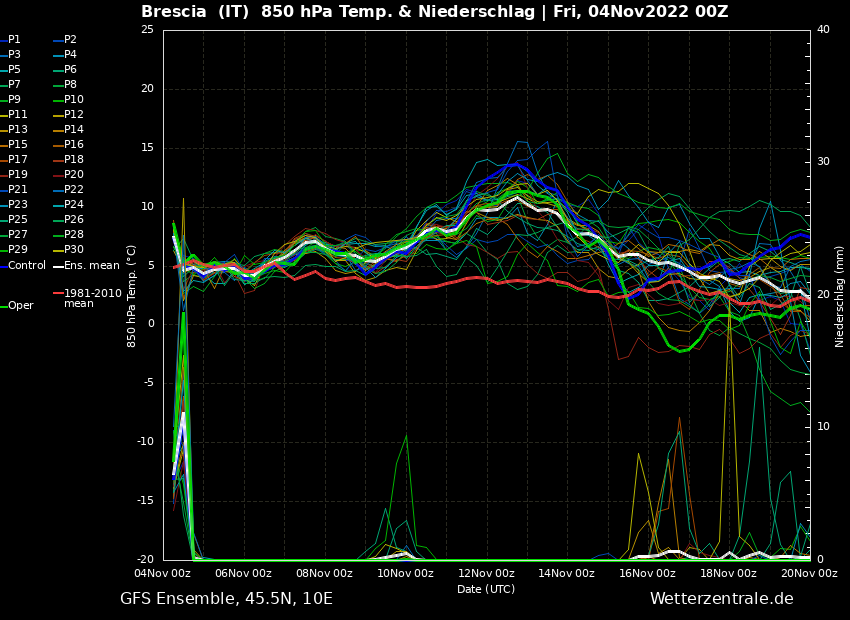The image size is (850, 620).
Task: Click the Niederschlag (mm) axis title
Action: 839,296
